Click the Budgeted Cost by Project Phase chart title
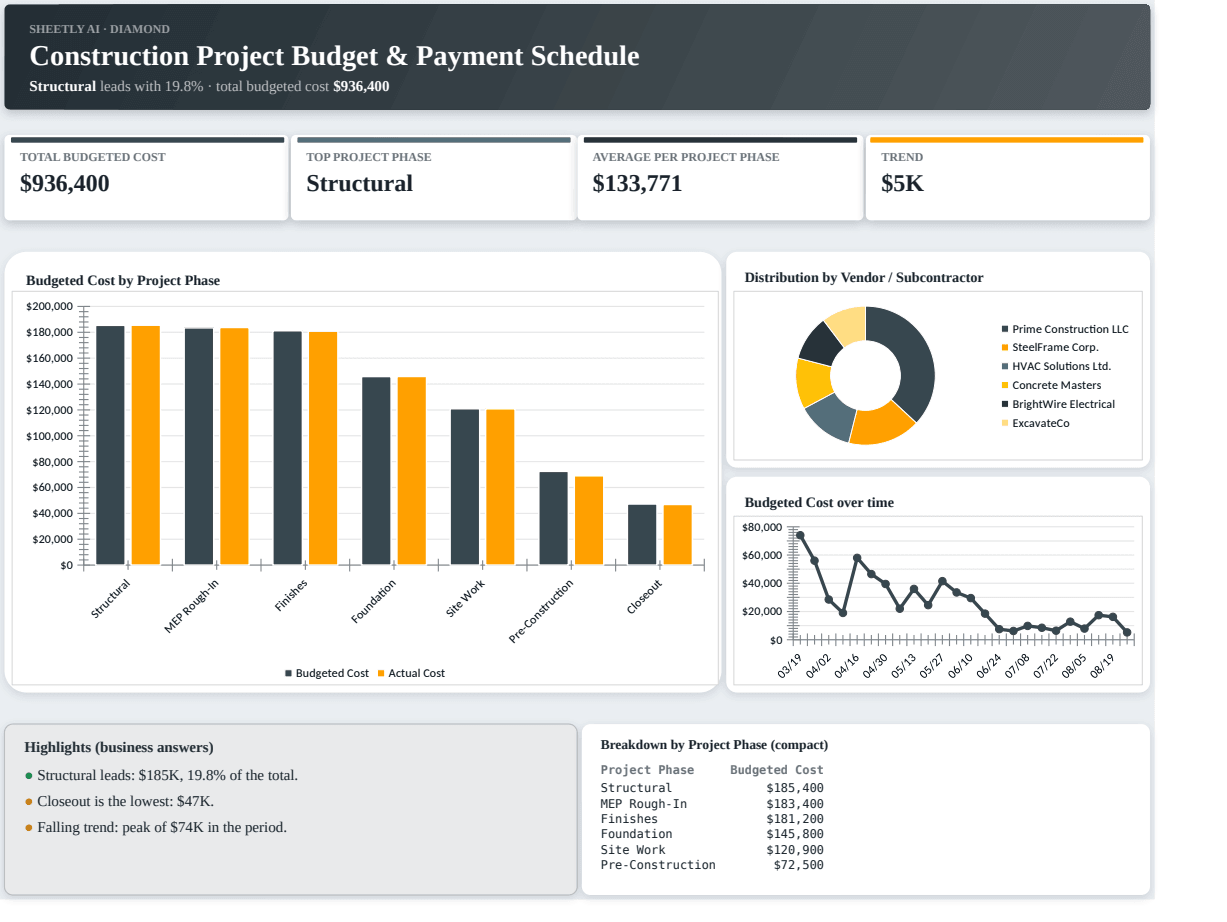The width and height of the screenshot is (1227, 922). (x=123, y=281)
